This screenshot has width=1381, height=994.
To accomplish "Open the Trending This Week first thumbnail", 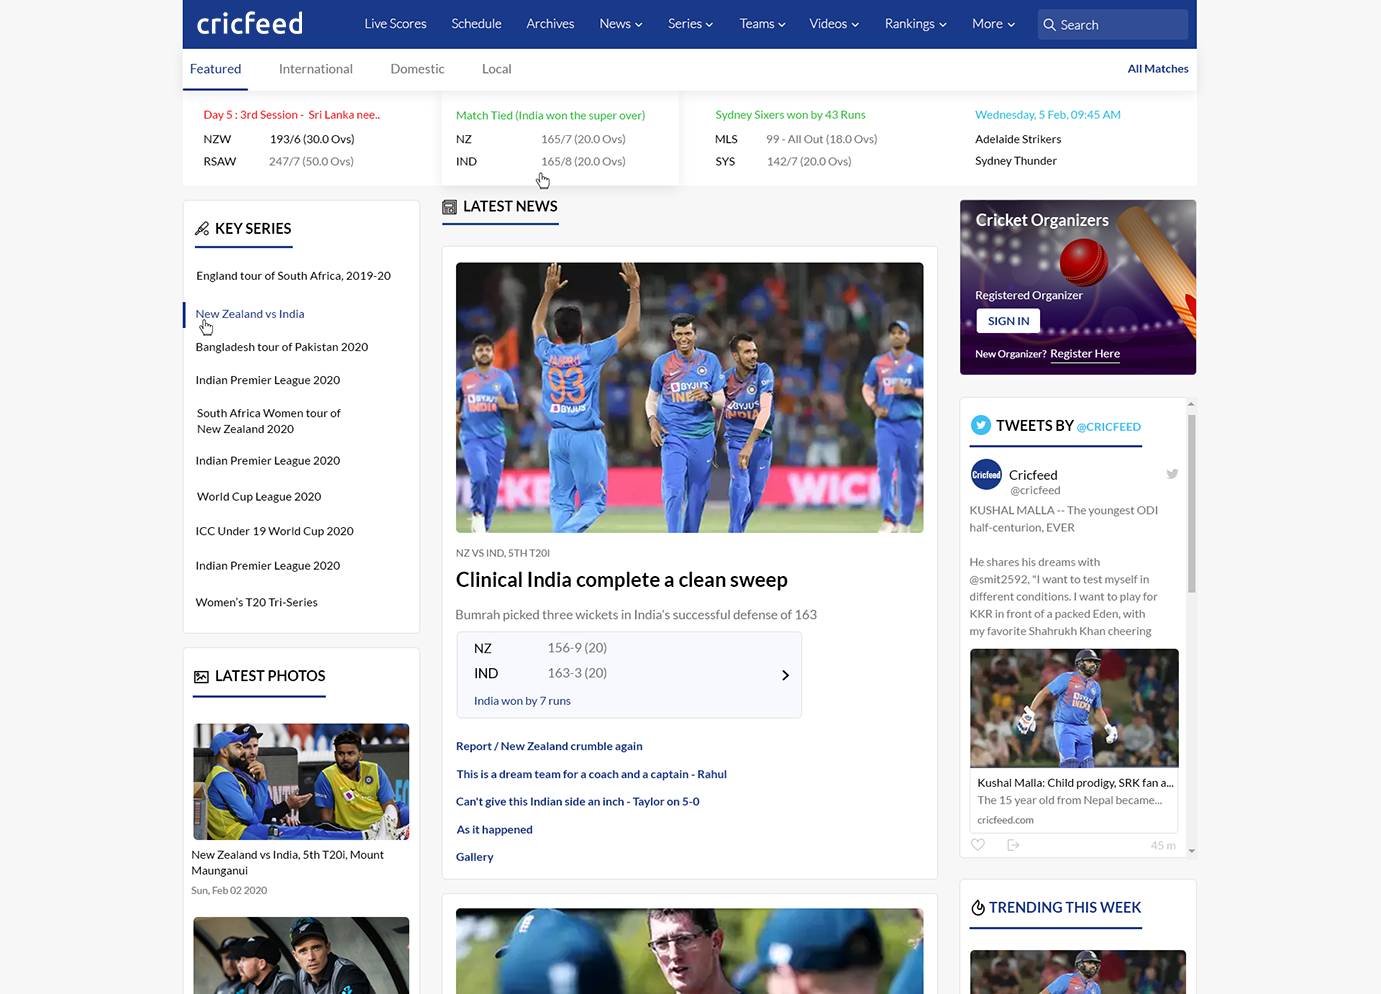I will coord(1077,972).
